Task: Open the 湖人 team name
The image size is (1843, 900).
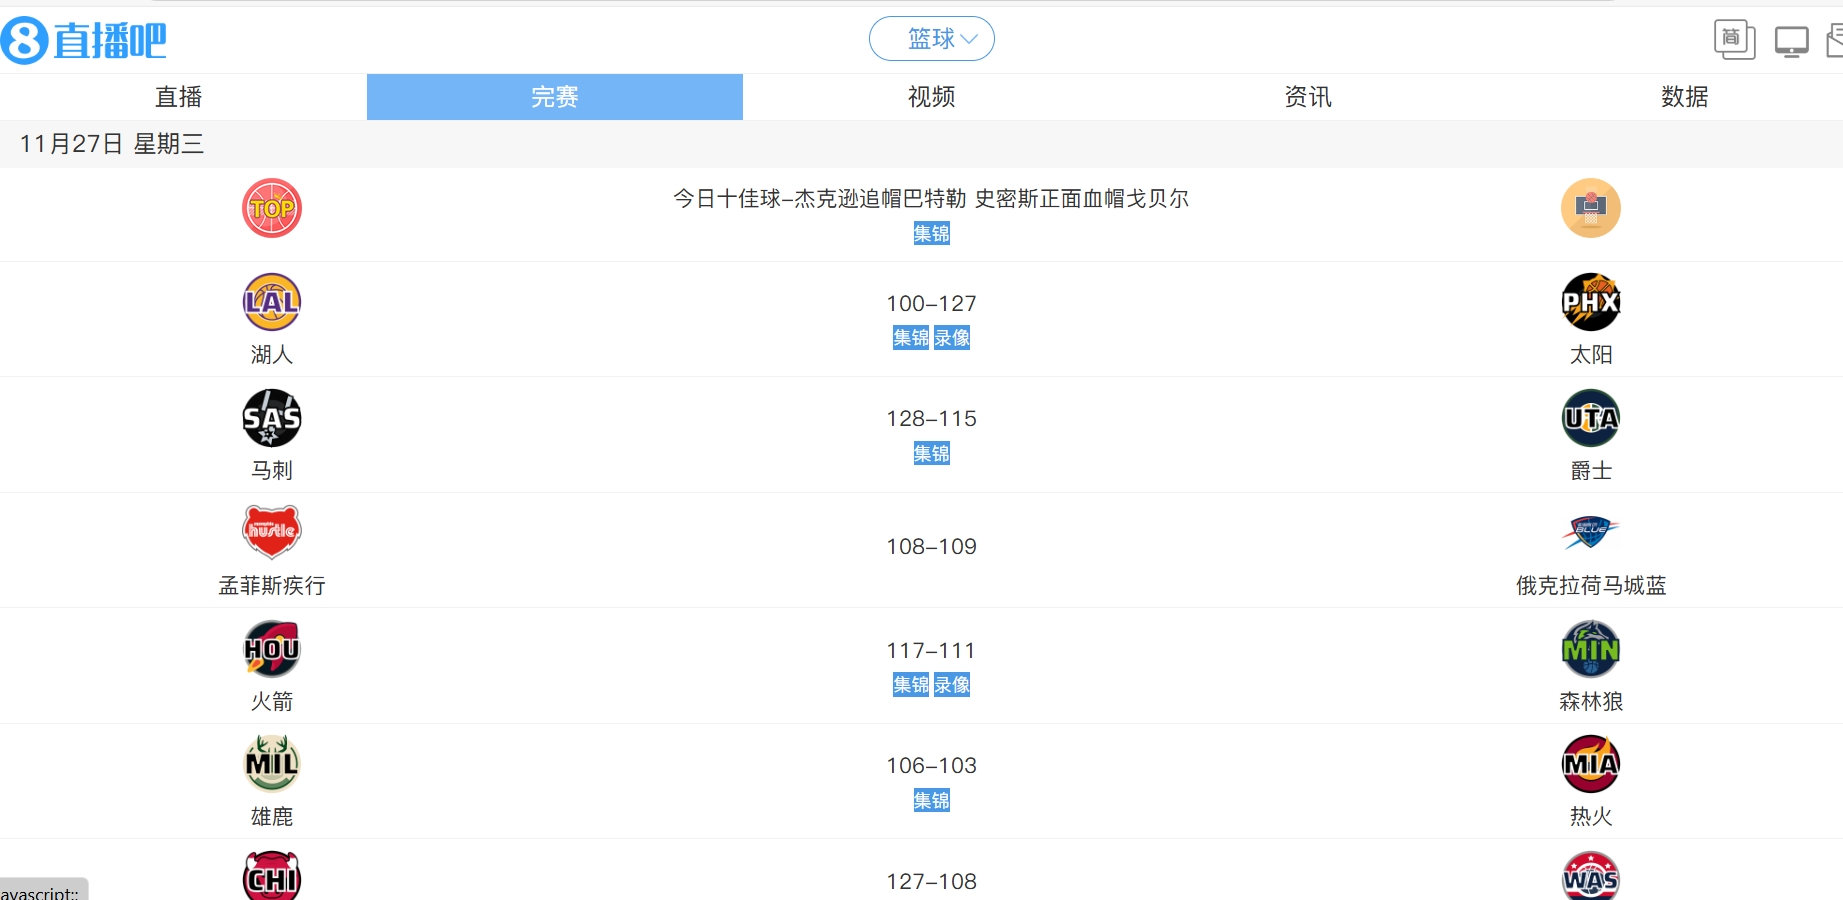Action: coord(272,355)
